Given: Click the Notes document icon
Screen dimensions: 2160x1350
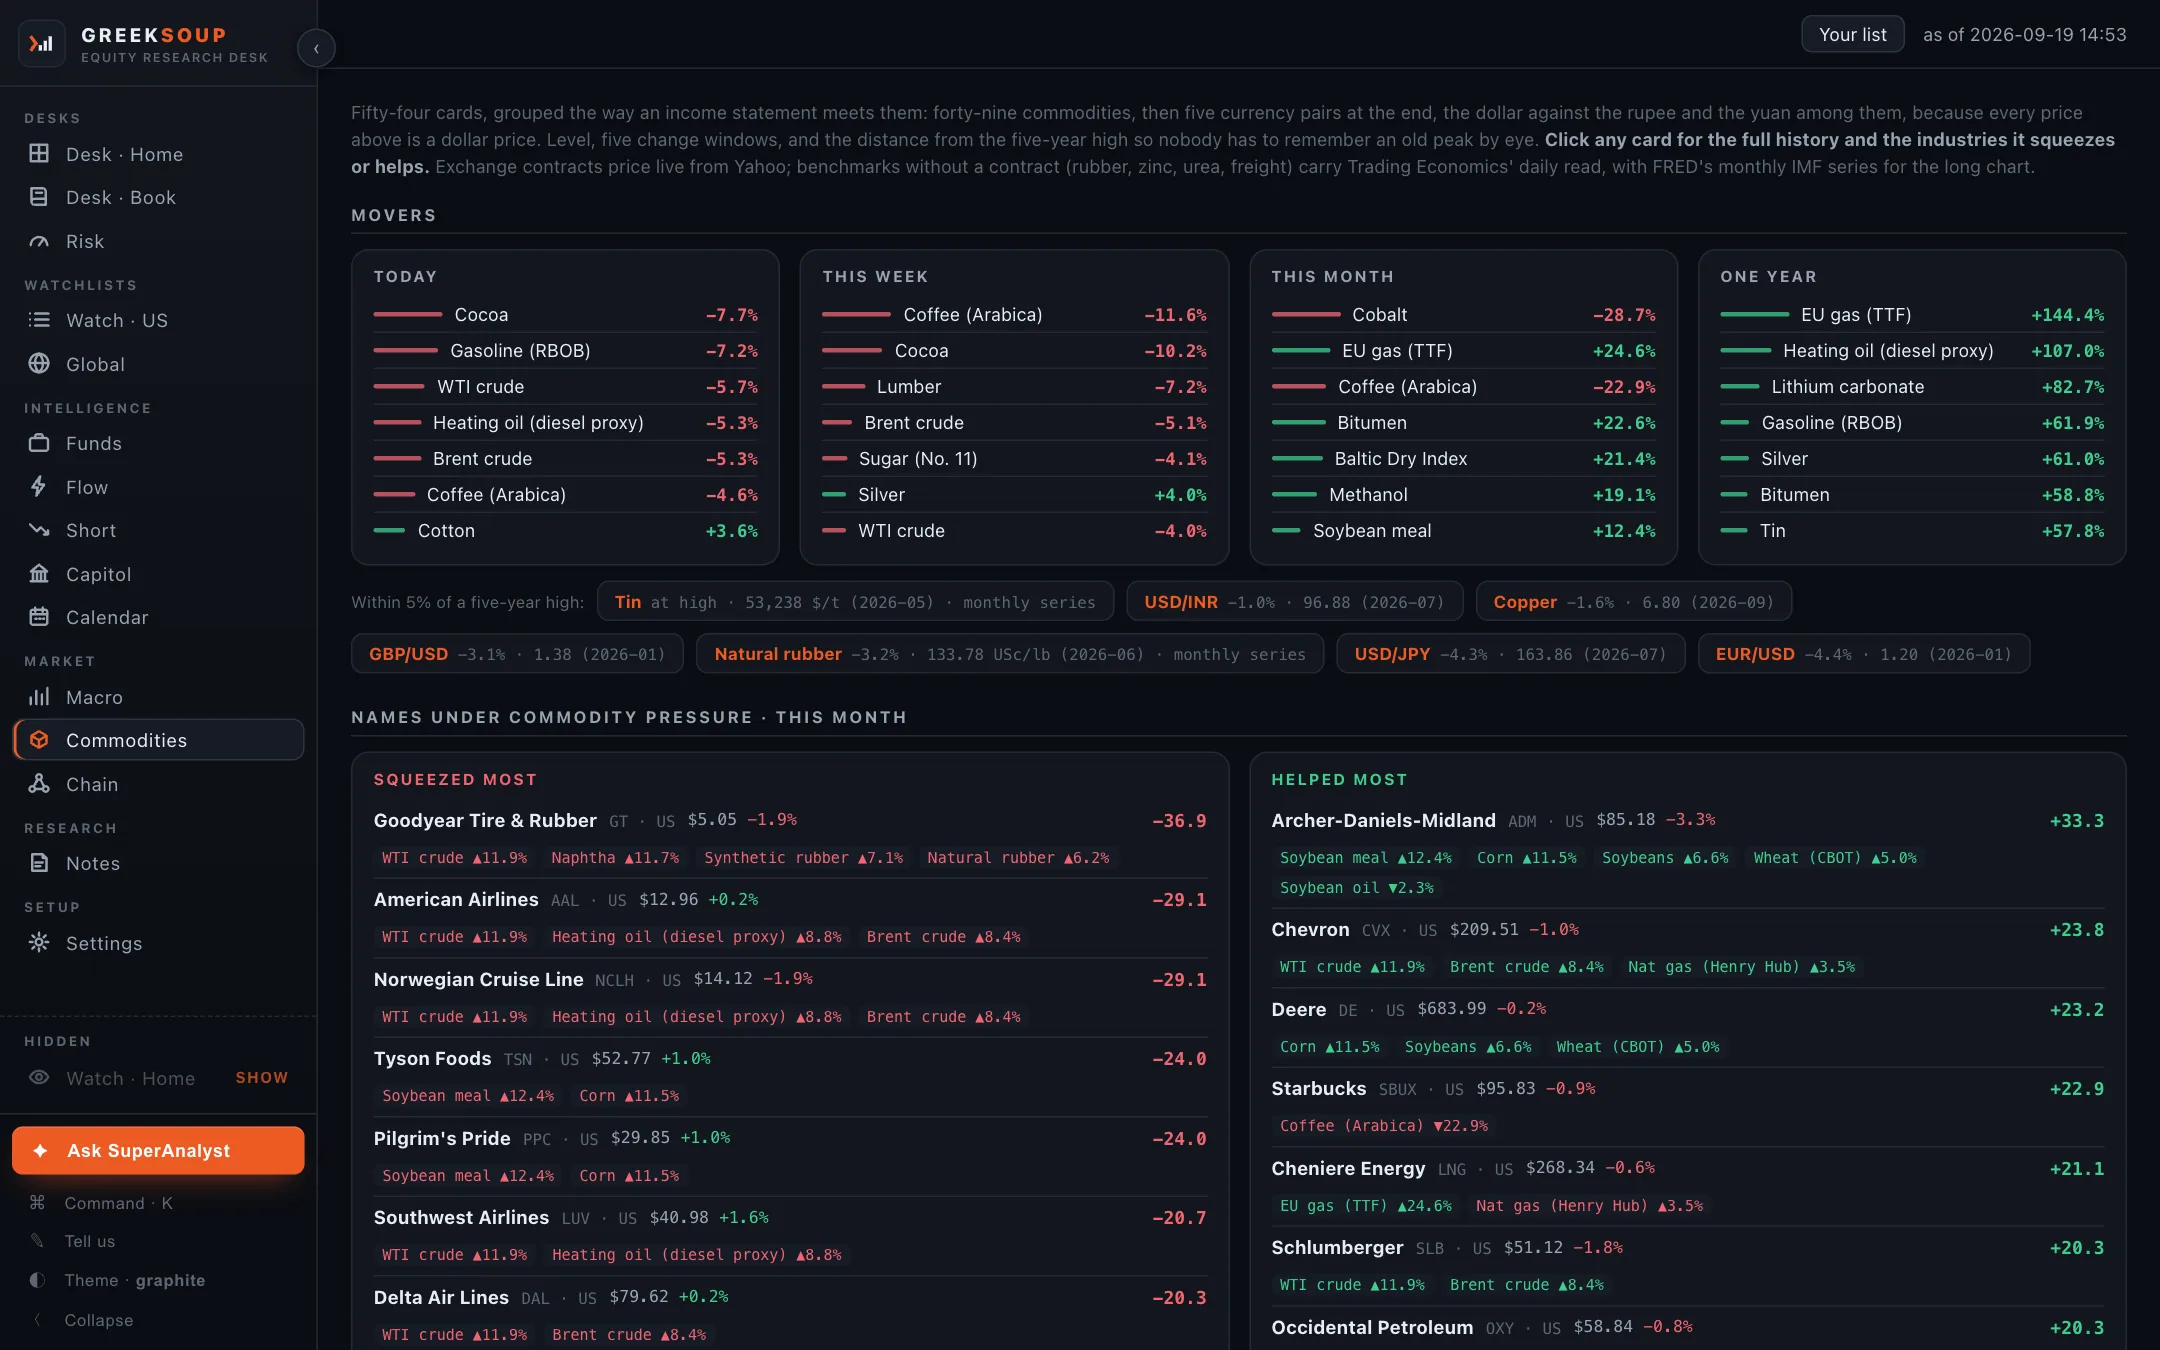Looking at the screenshot, I should pos(39,863).
